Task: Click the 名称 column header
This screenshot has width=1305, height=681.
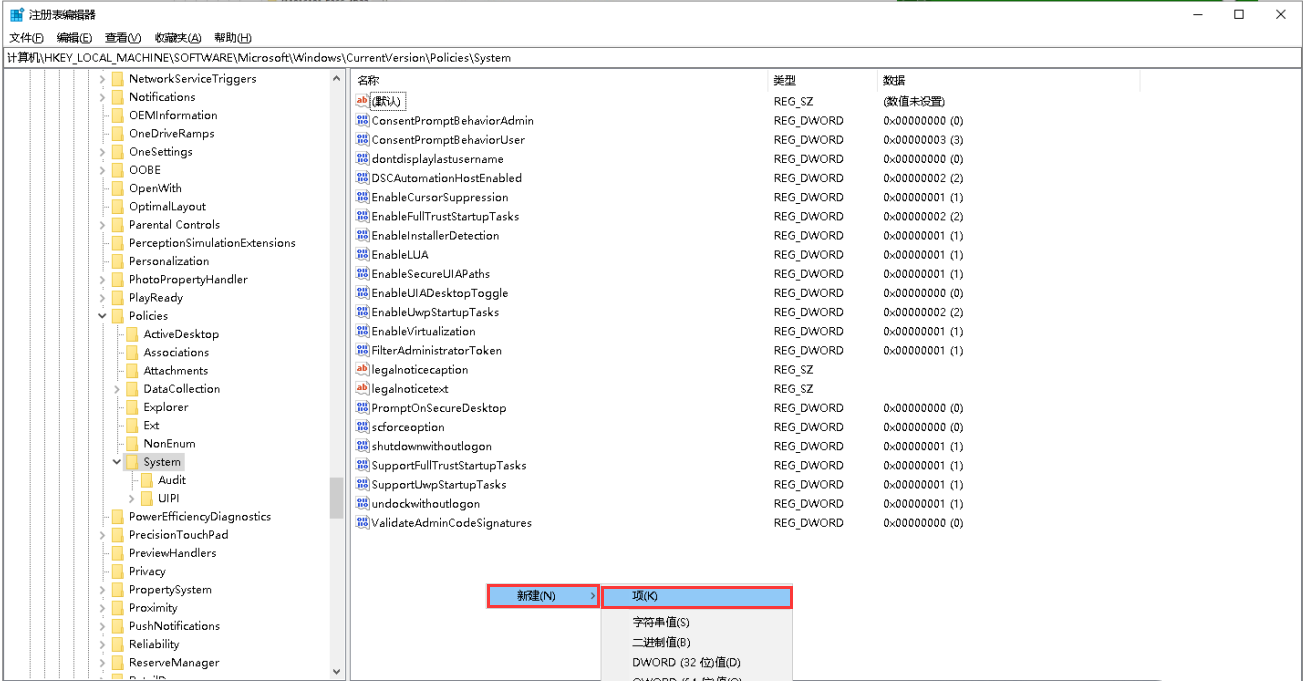Action: pos(560,80)
